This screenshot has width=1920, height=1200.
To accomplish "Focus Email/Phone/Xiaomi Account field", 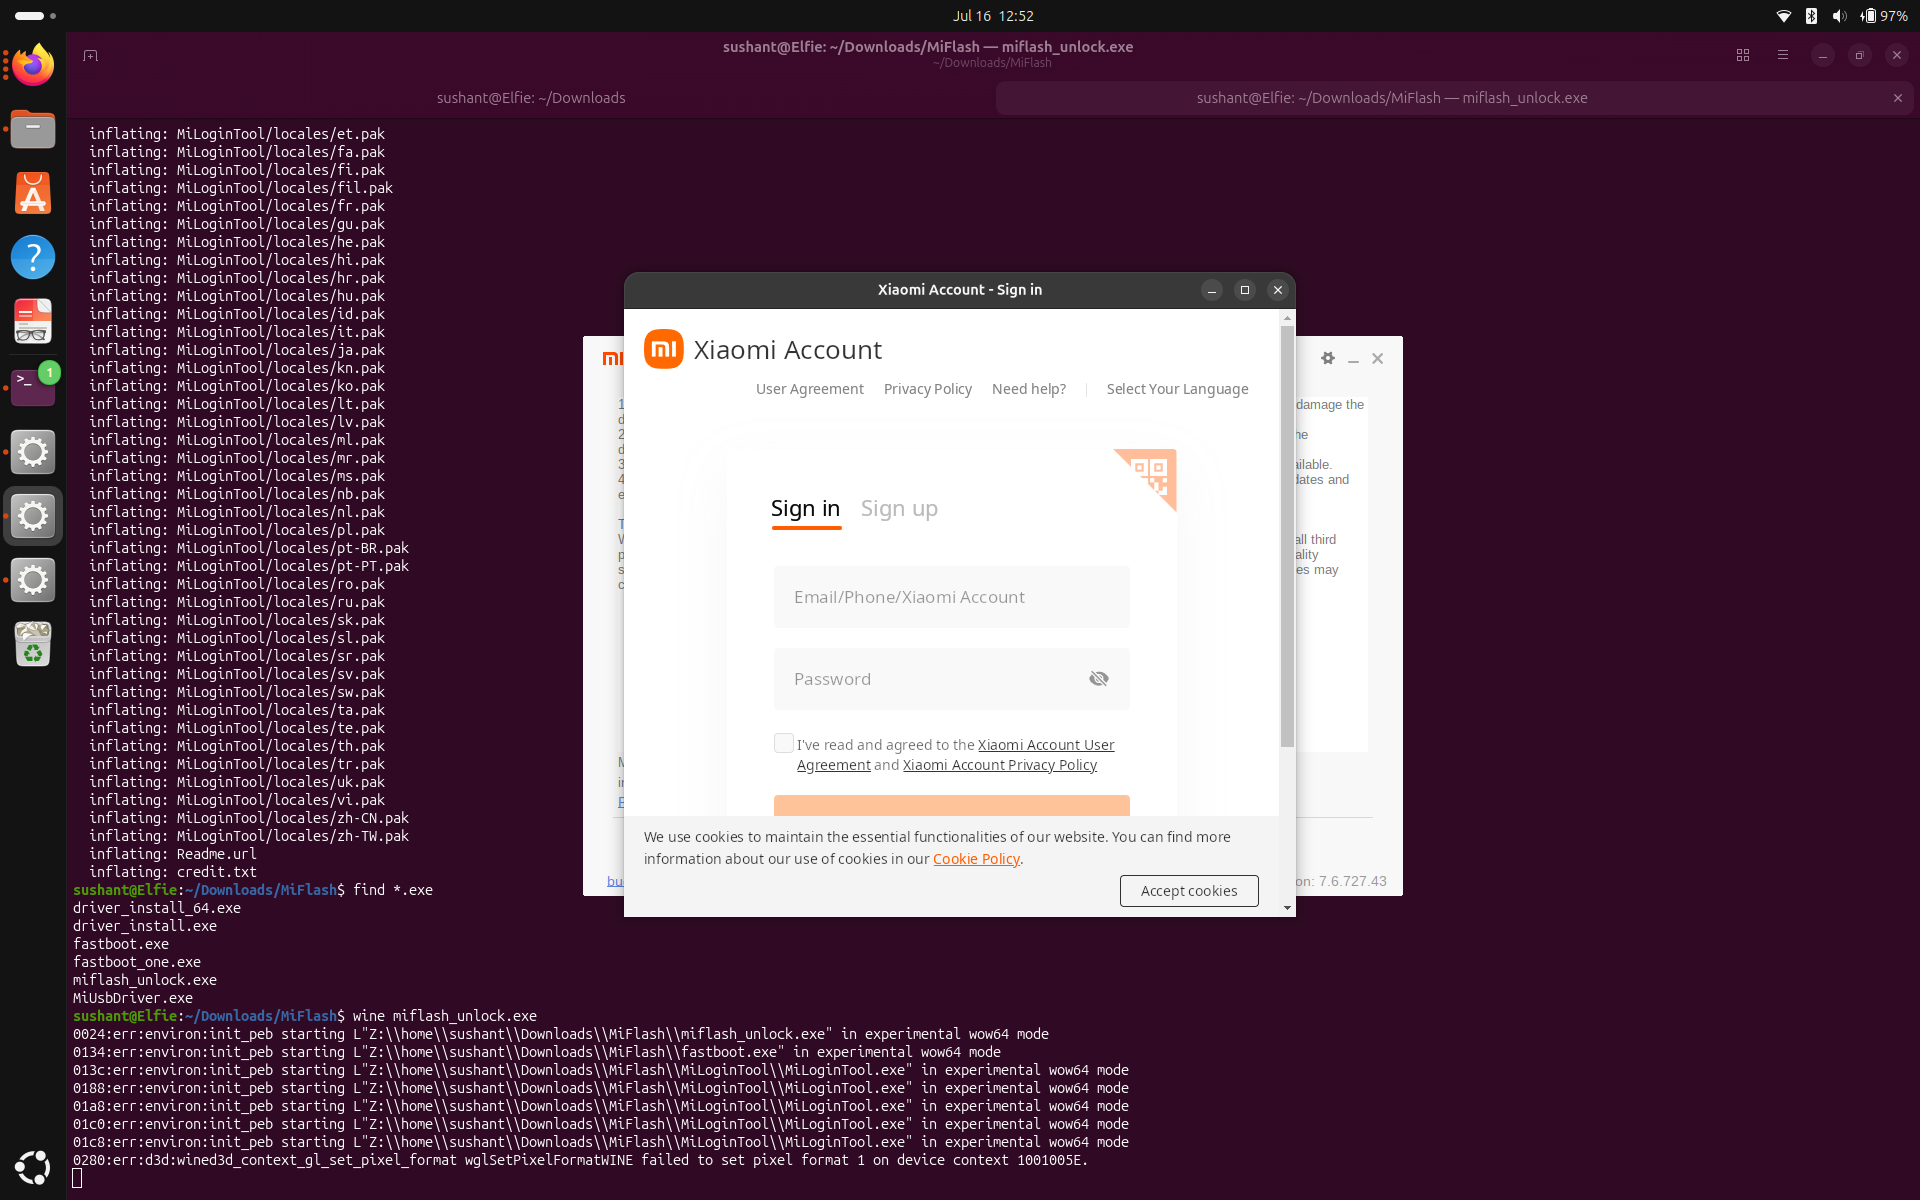I will coord(952,597).
